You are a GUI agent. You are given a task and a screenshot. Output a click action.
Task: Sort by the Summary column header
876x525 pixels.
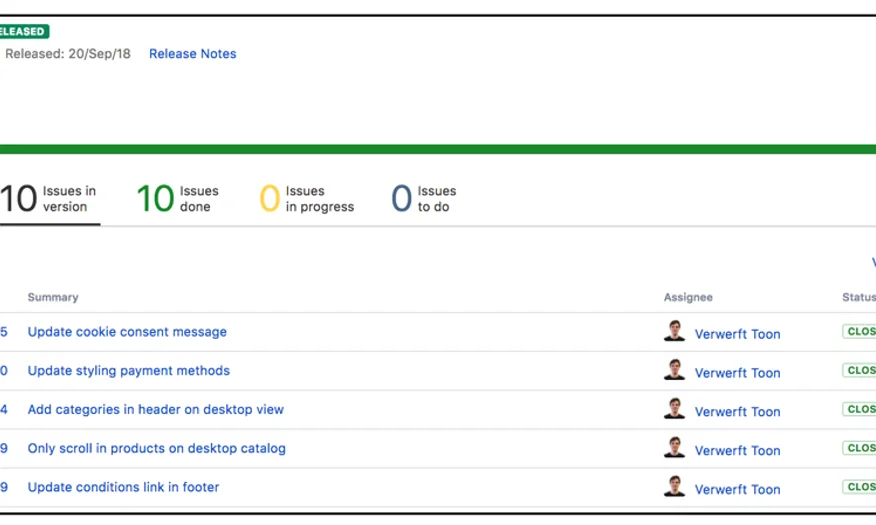[x=53, y=297]
